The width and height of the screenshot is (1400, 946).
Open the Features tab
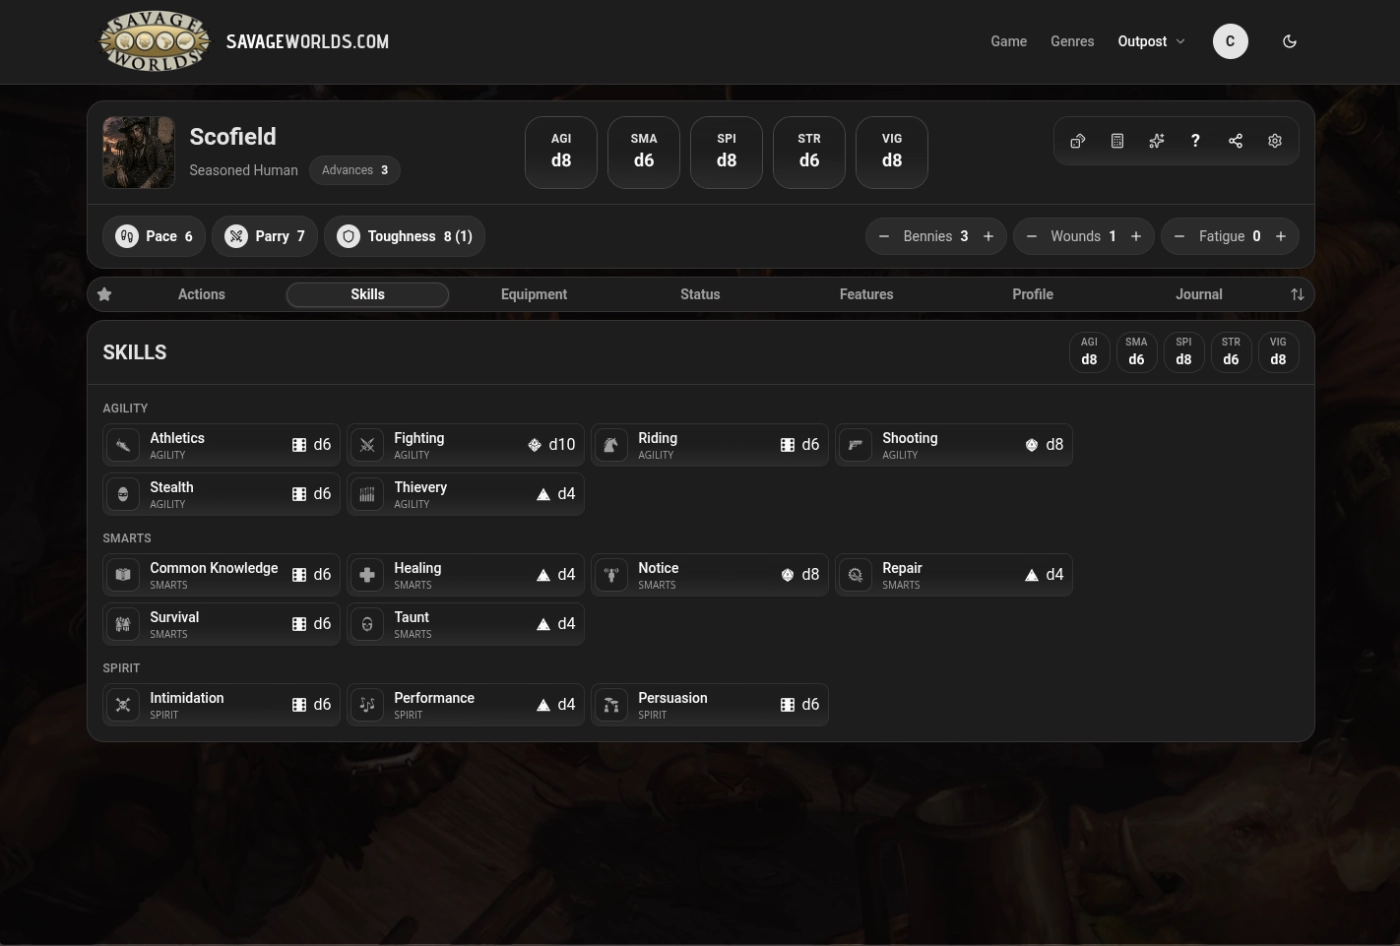pos(866,294)
